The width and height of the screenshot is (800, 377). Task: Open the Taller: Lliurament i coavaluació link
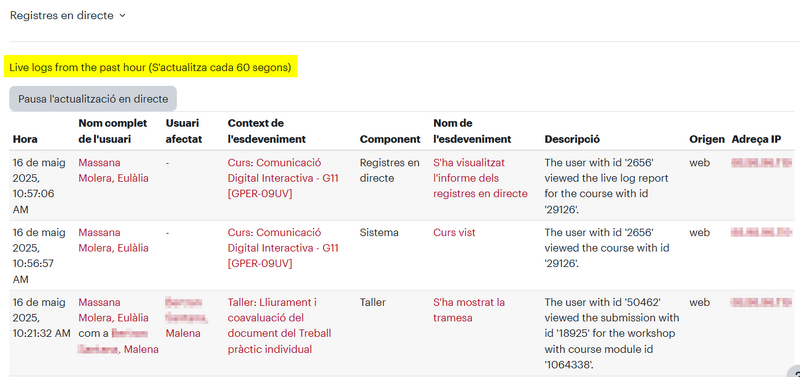coord(279,326)
